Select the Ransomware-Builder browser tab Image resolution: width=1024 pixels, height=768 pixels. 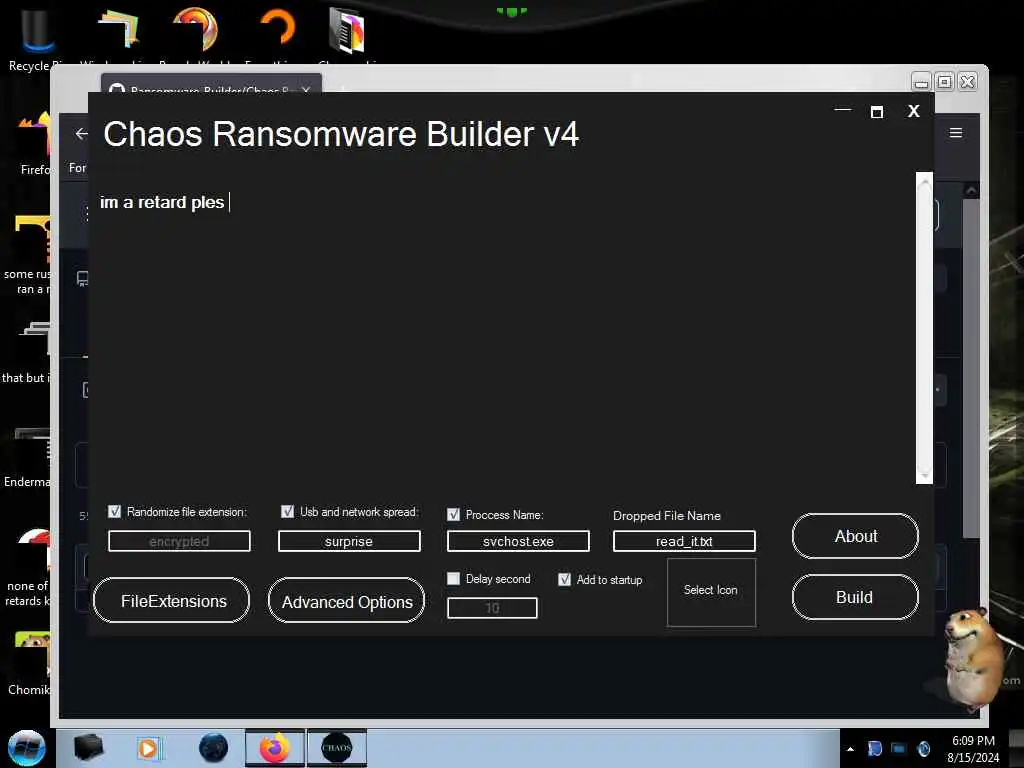click(211, 84)
